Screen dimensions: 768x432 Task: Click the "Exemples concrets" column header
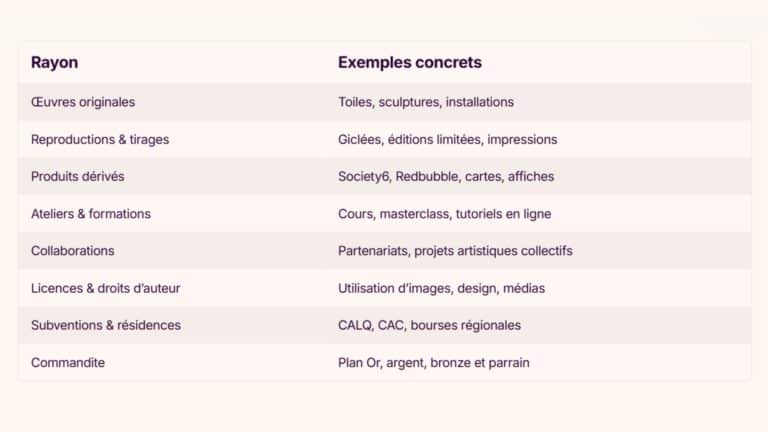tap(409, 62)
